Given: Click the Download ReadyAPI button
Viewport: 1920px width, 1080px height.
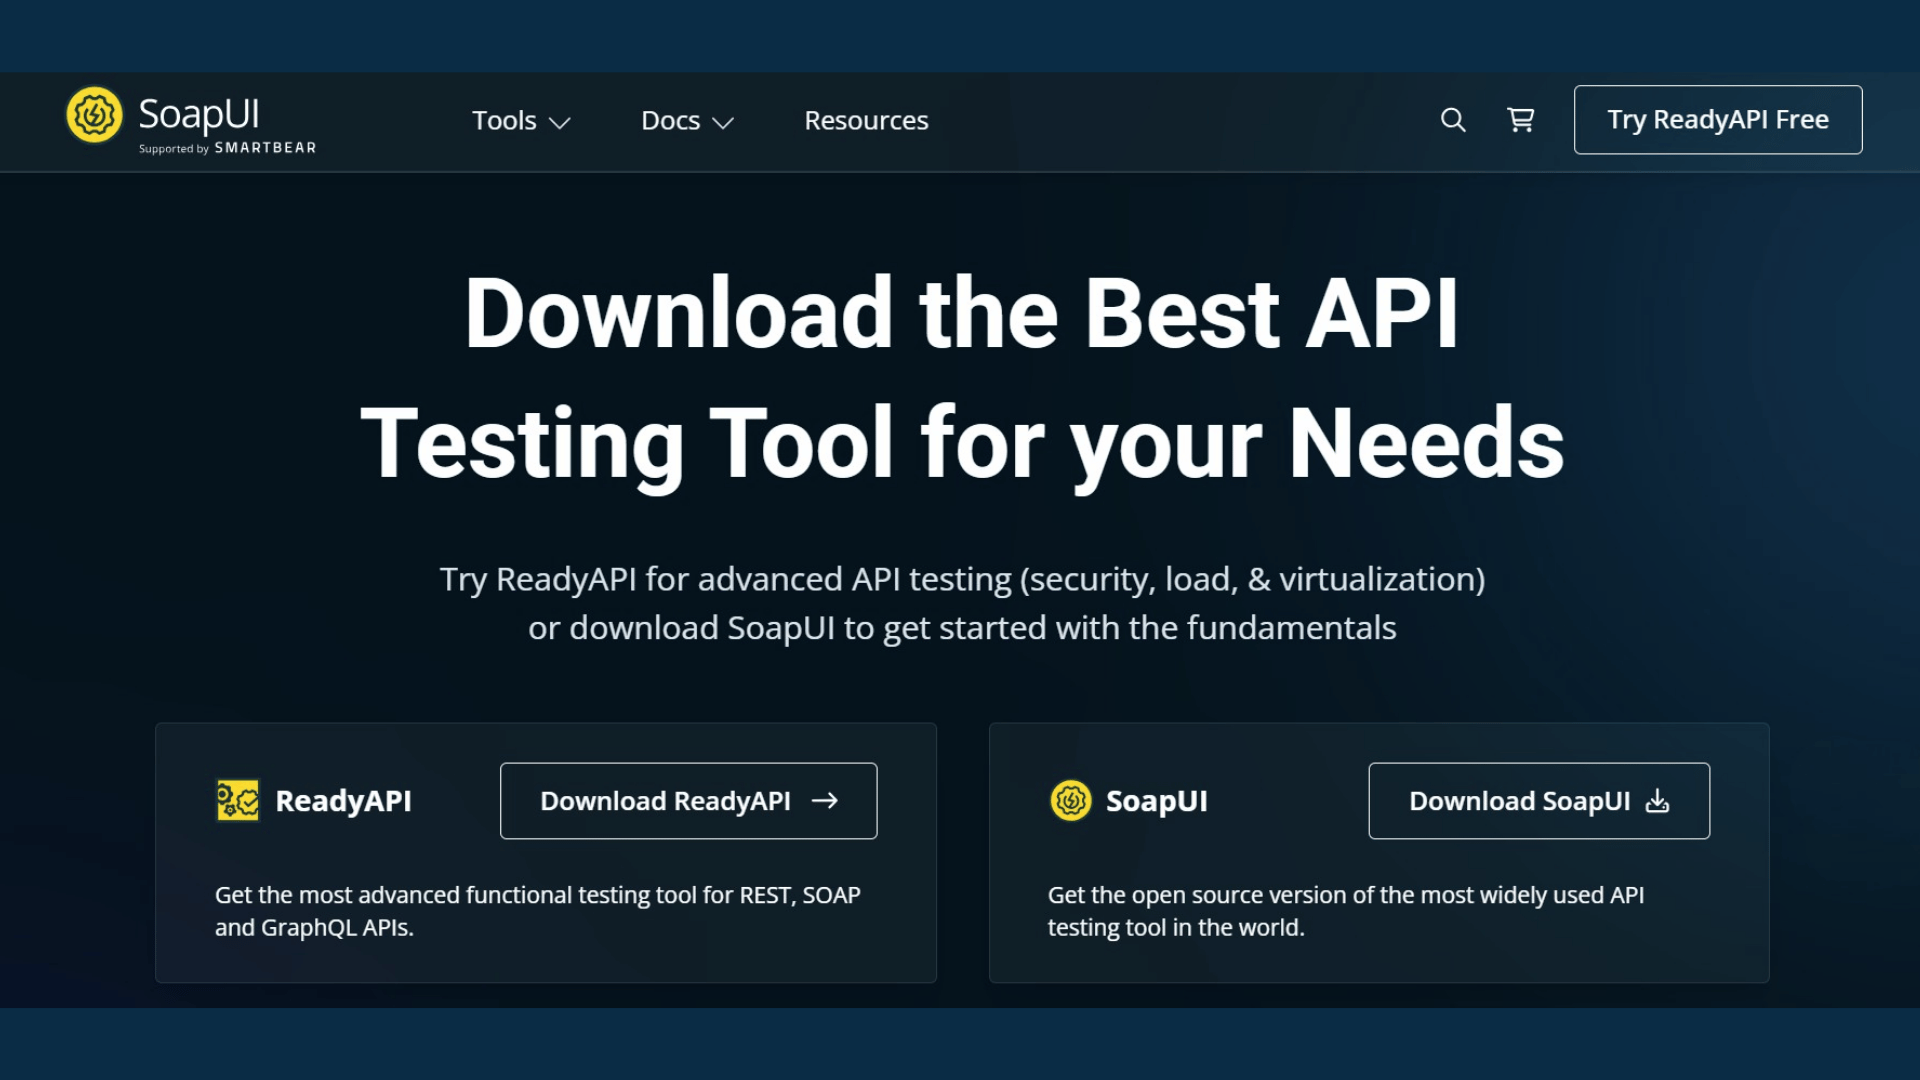Looking at the screenshot, I should (x=689, y=801).
